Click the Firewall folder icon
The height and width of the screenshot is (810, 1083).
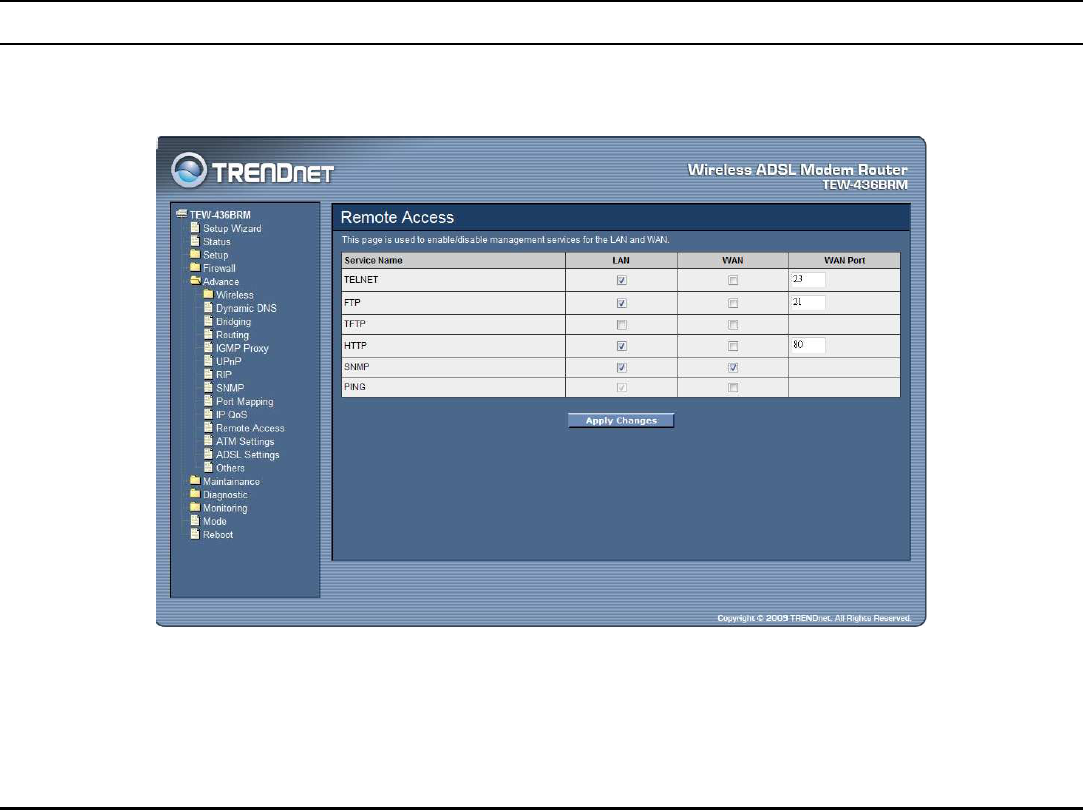point(195,267)
